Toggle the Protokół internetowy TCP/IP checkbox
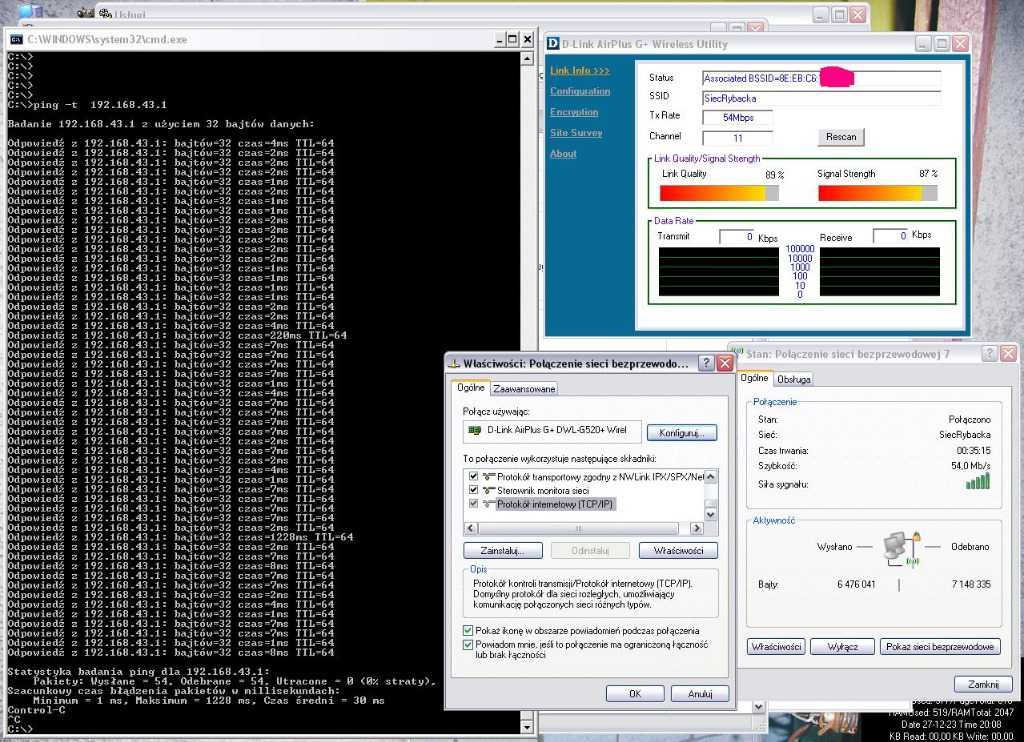This screenshot has width=1024, height=742. 473,504
